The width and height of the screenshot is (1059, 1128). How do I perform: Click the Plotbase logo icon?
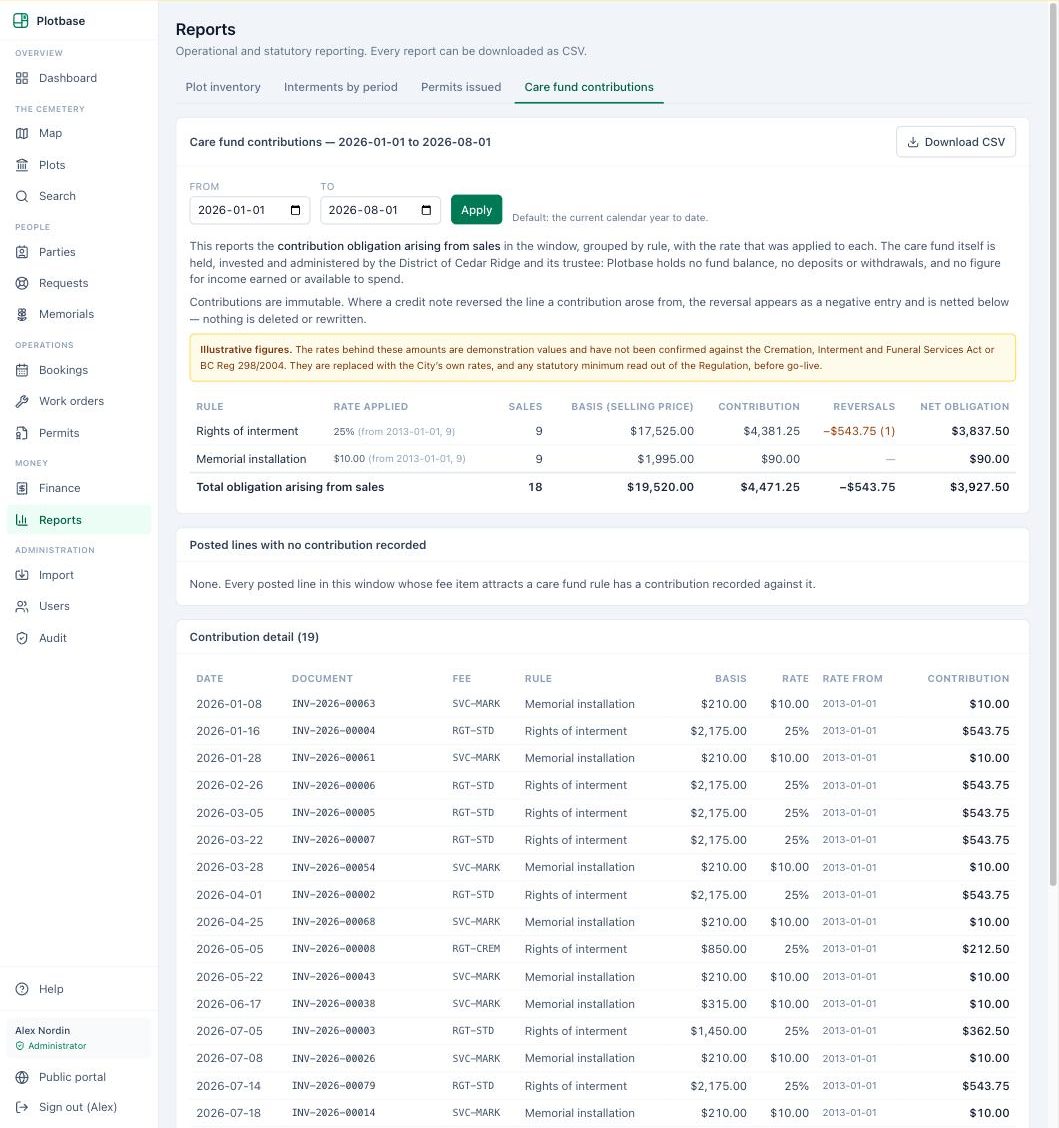point(21,21)
